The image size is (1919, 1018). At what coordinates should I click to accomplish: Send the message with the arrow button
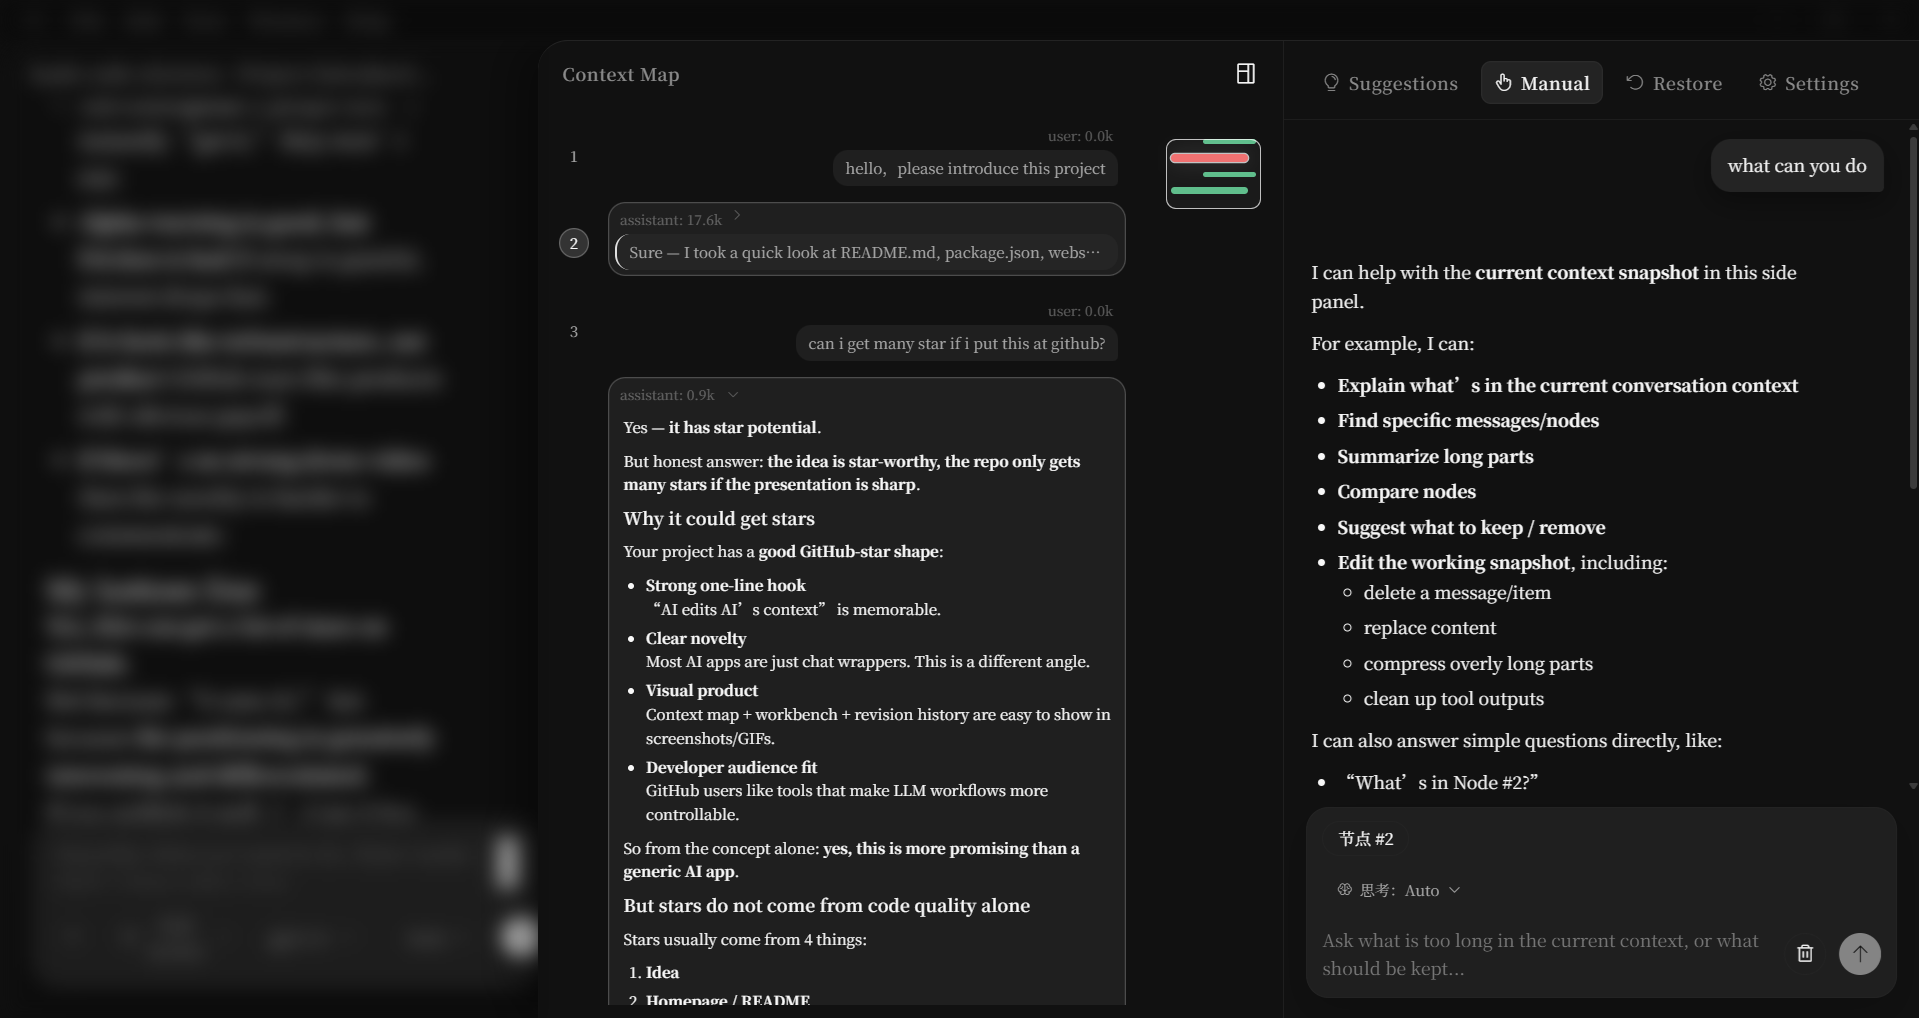tap(1860, 954)
